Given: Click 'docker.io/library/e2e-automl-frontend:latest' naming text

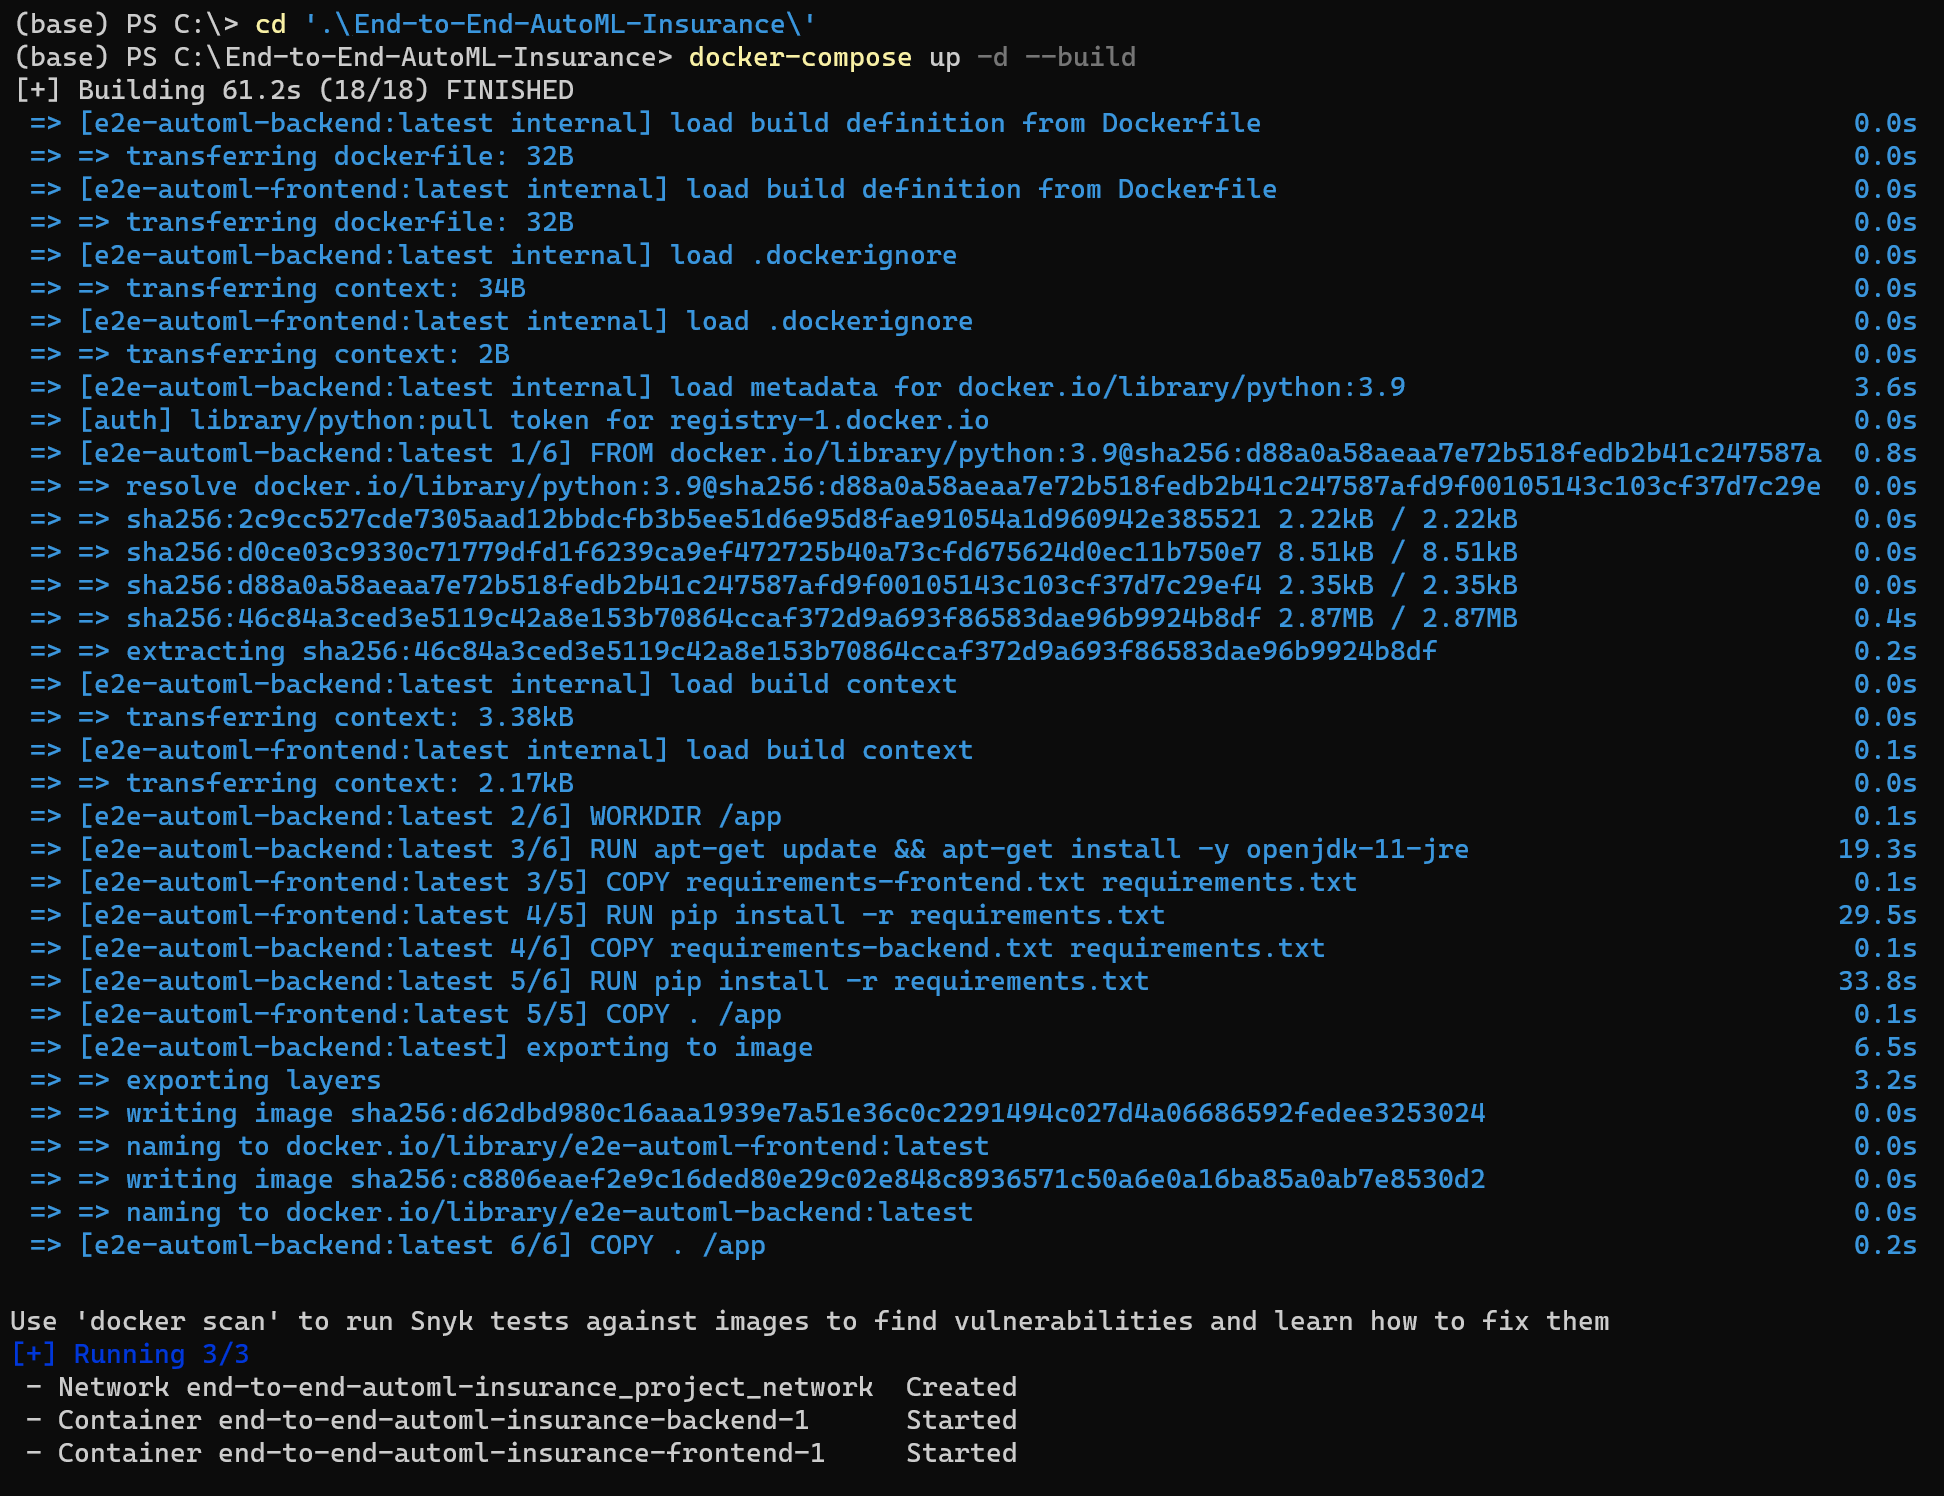Looking at the screenshot, I should 637,1146.
